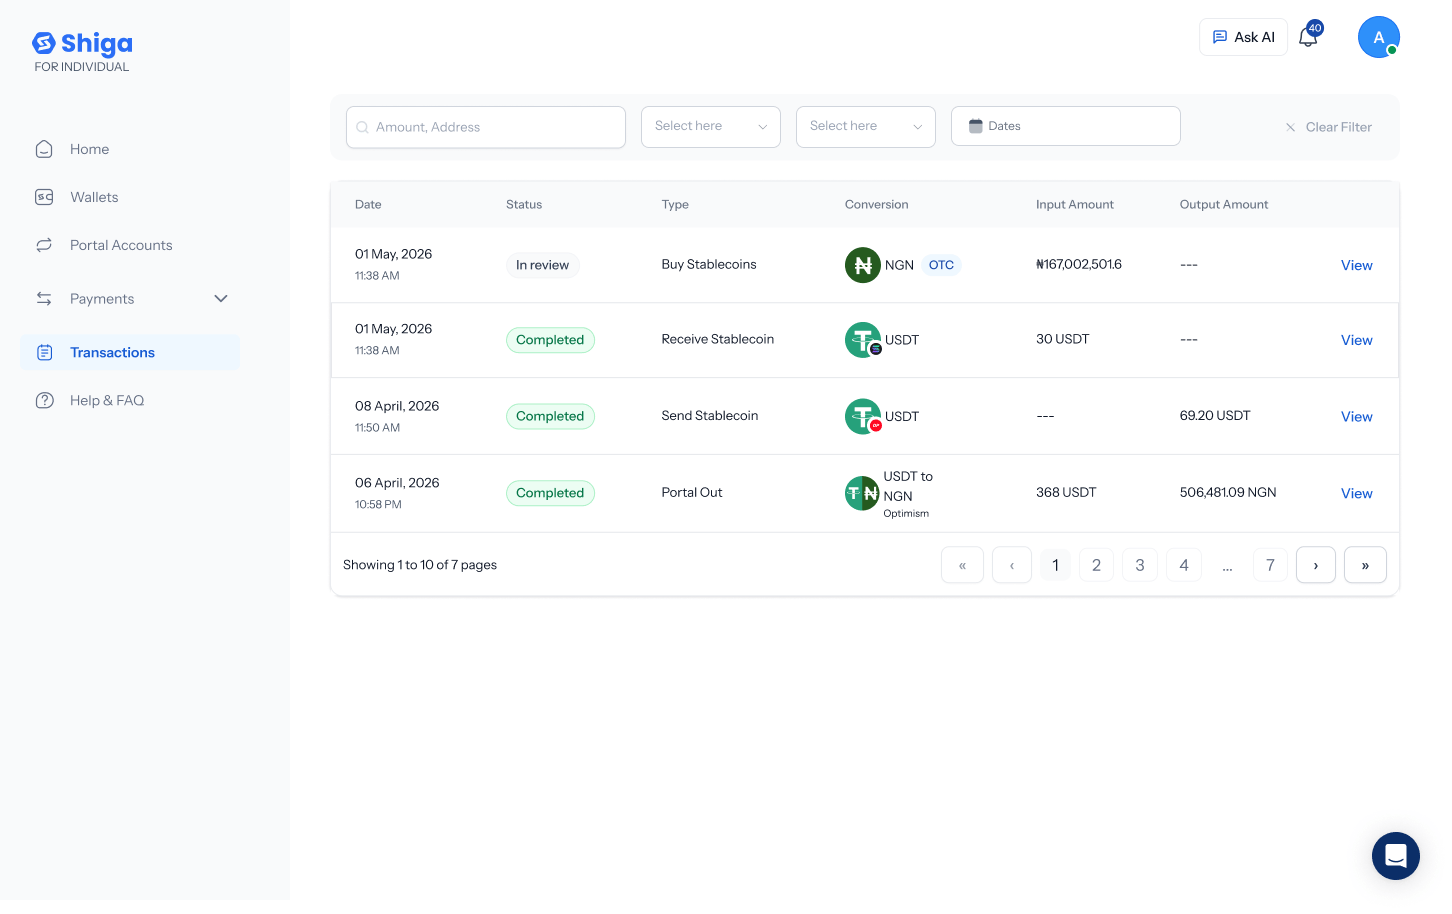Image resolution: width=1452 pixels, height=914 pixels.
Task: Click the calendar icon in Dates
Action: coord(975,126)
